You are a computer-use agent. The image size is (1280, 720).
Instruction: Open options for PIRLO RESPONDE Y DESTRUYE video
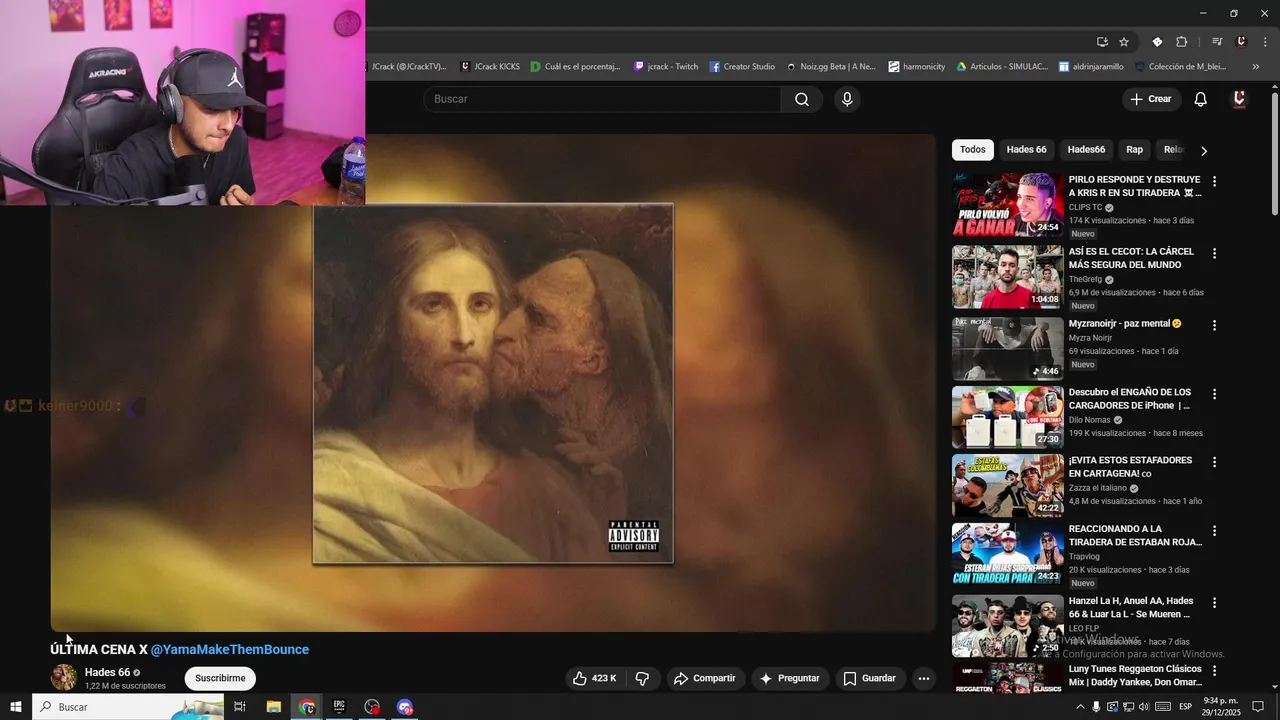click(1215, 182)
